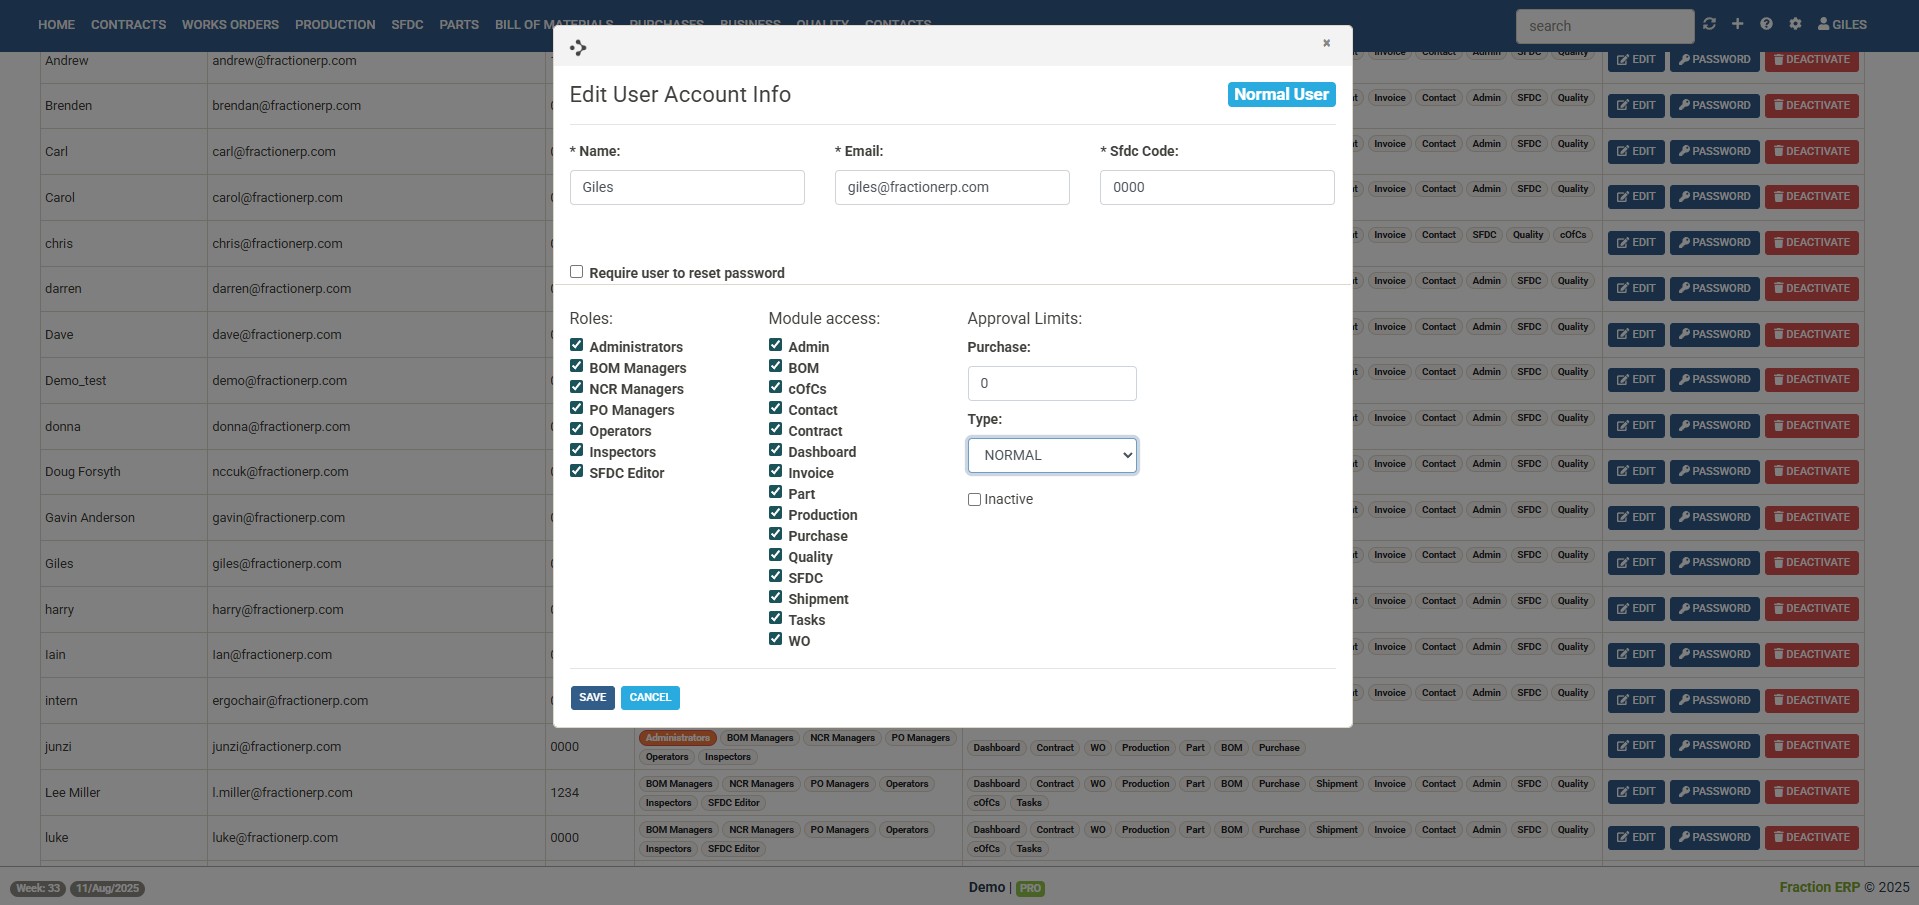
Task: Click the CANCEL button
Action: coord(650,697)
